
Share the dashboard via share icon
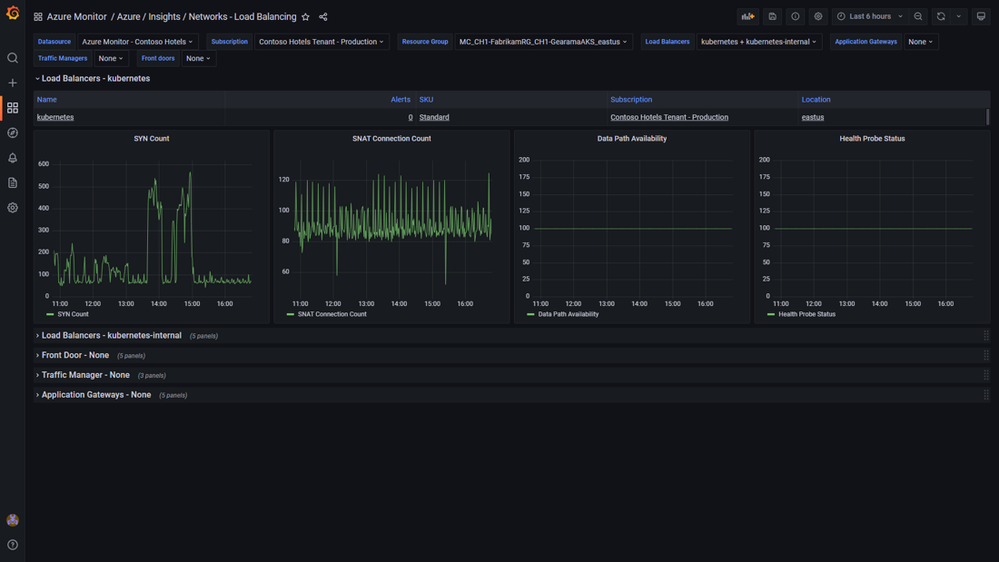click(x=323, y=17)
